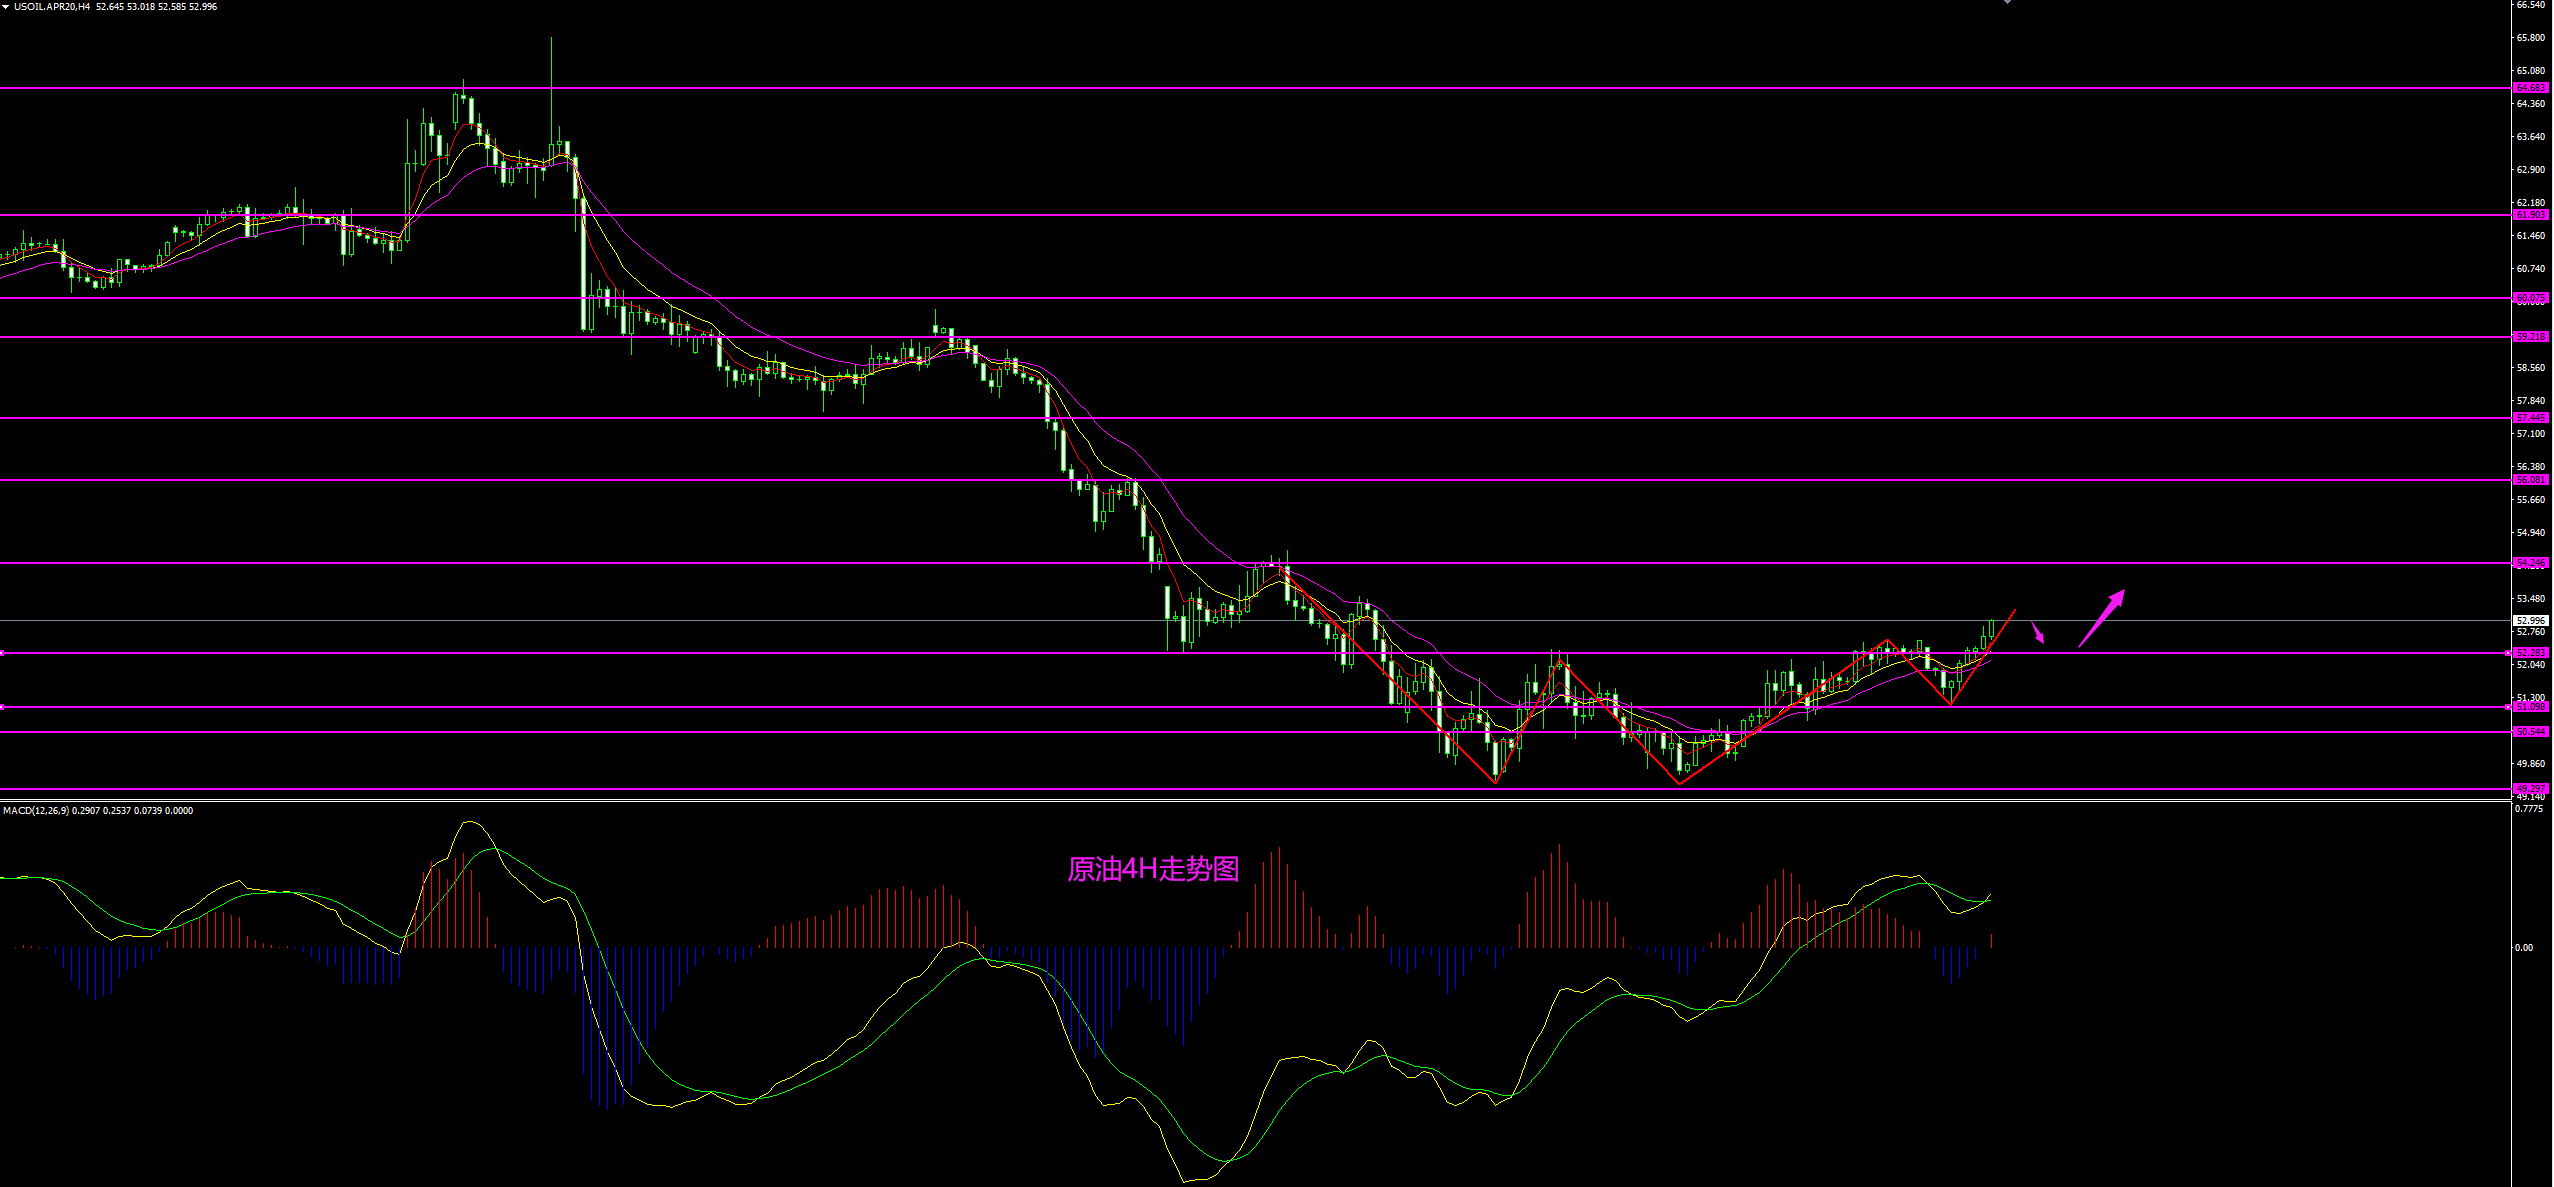This screenshot has width=2554, height=1187.
Task: Click the 64.683 horizontal line price tag
Action: pos(2531,88)
